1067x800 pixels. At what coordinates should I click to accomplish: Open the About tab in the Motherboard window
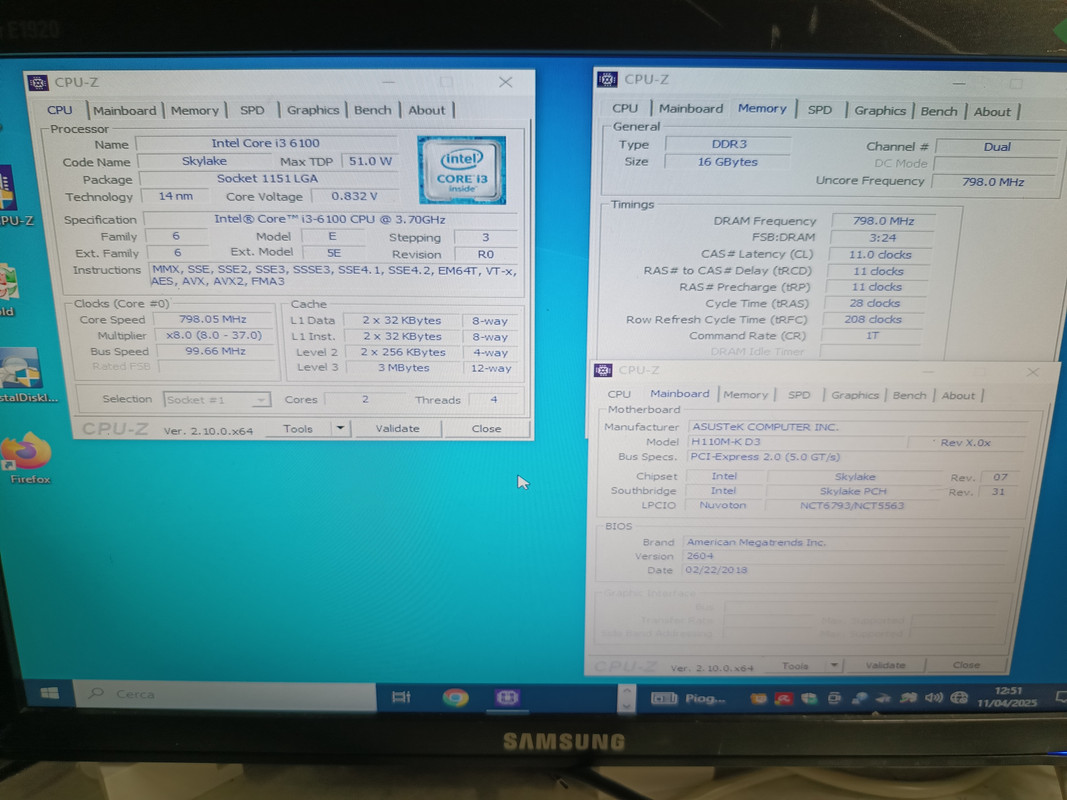(958, 396)
